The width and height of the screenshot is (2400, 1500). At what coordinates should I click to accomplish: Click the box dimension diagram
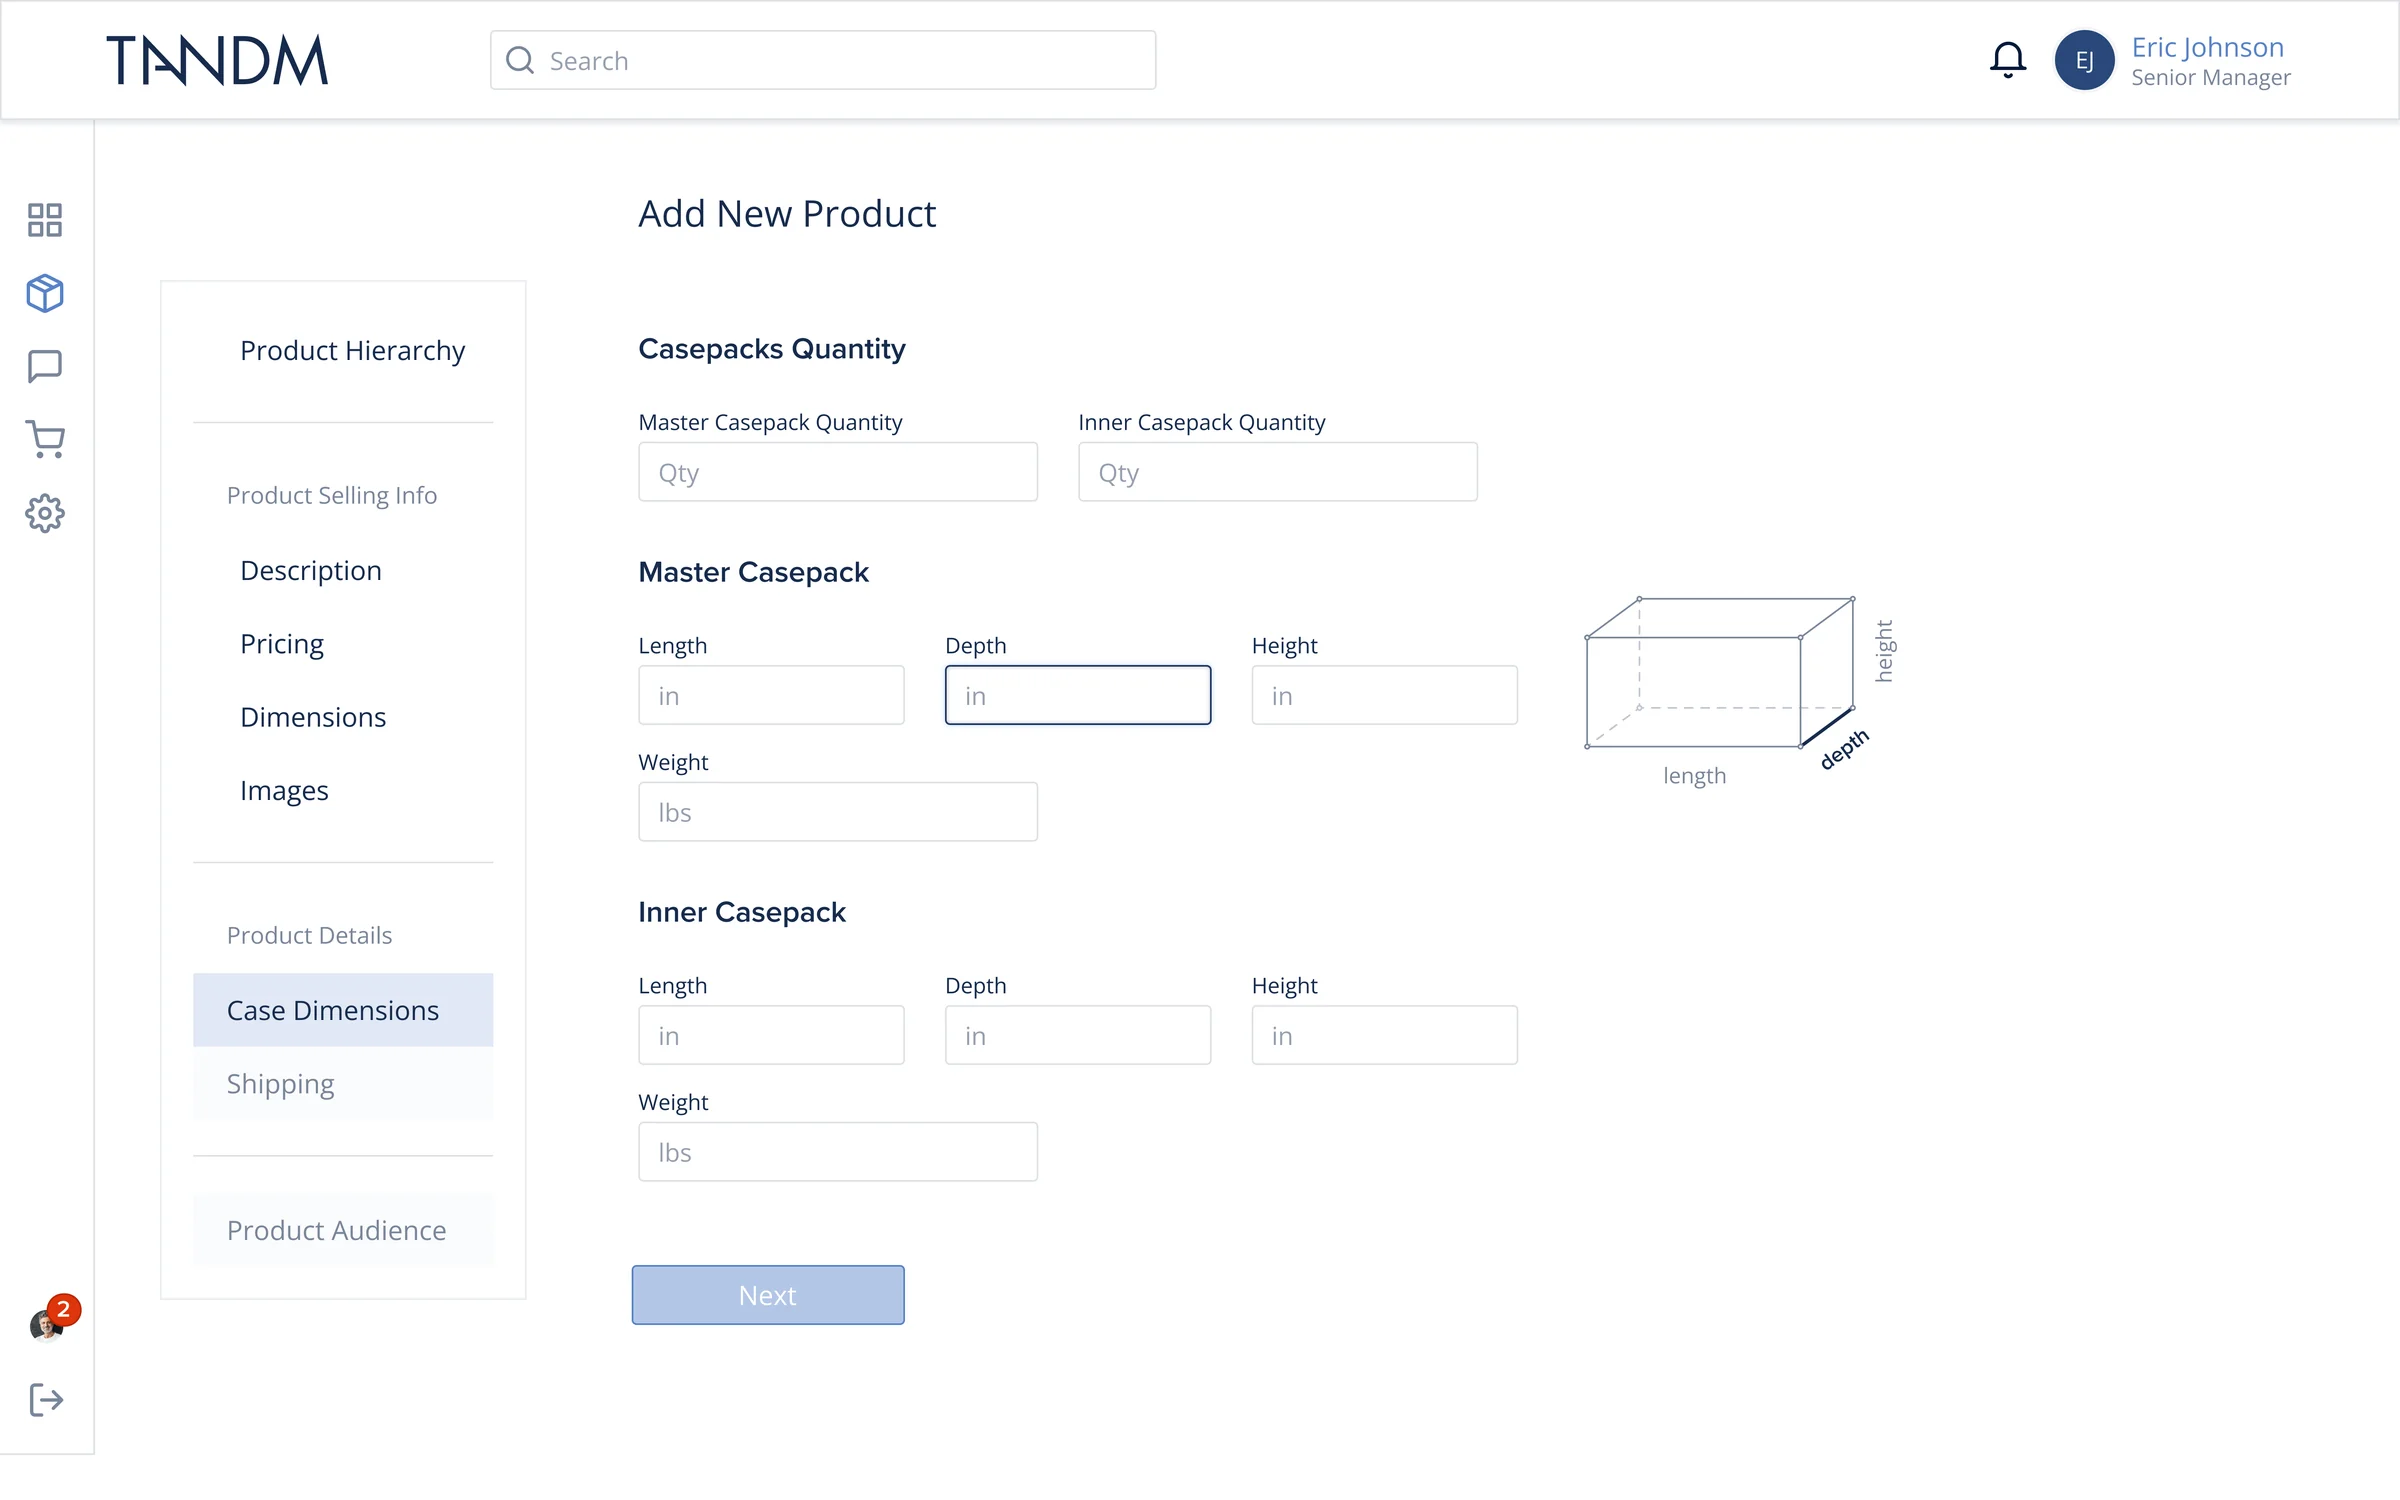pyautogui.click(x=1739, y=691)
